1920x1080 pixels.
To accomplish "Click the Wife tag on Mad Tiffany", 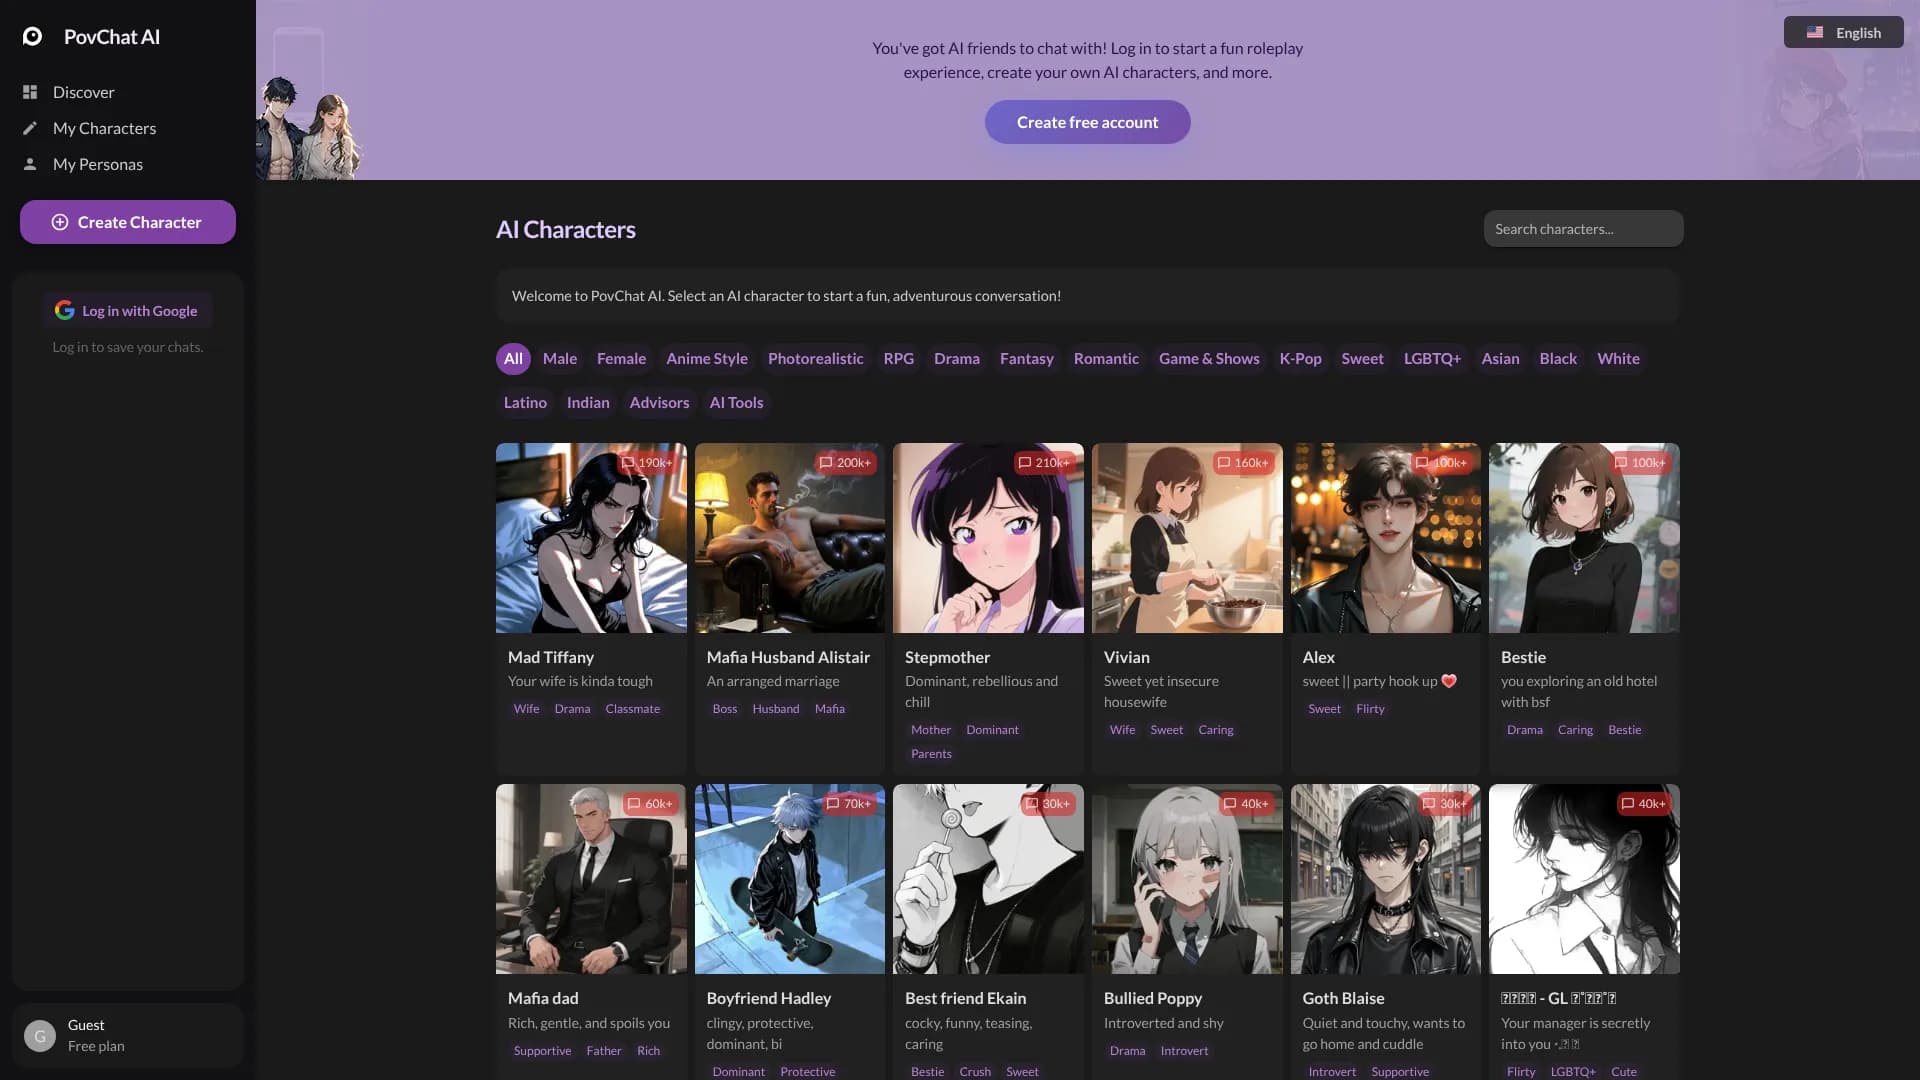I will pyautogui.click(x=526, y=709).
